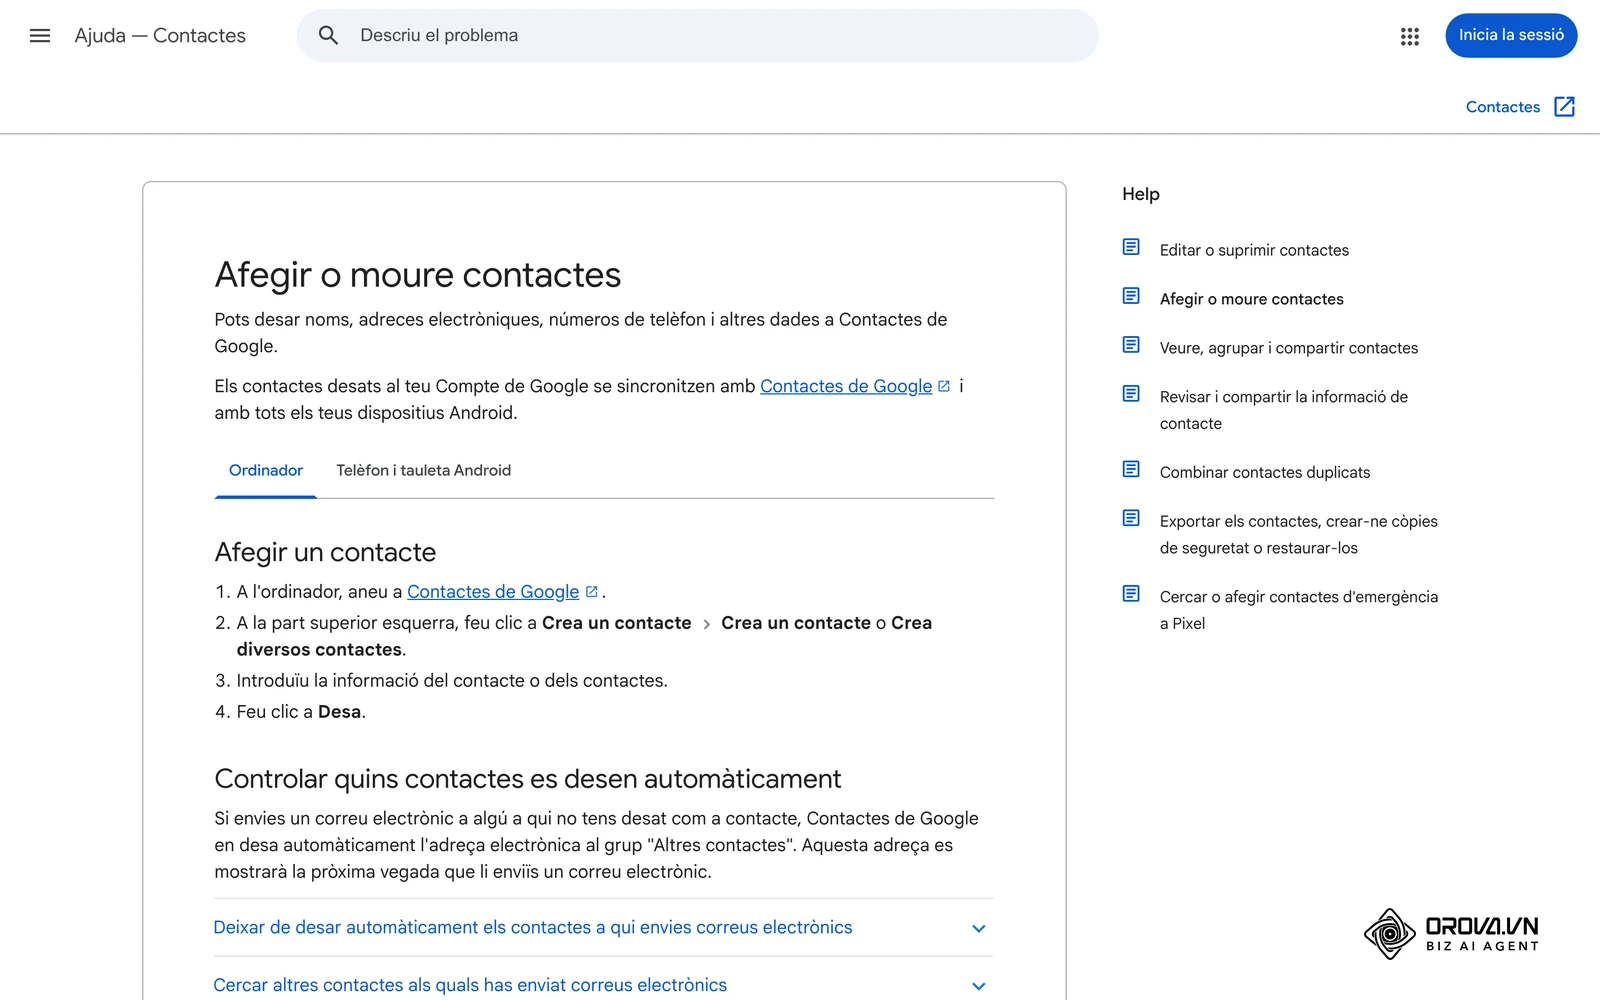Click article icon for Exportar els contactes
1600x1000 pixels.
tap(1131, 518)
